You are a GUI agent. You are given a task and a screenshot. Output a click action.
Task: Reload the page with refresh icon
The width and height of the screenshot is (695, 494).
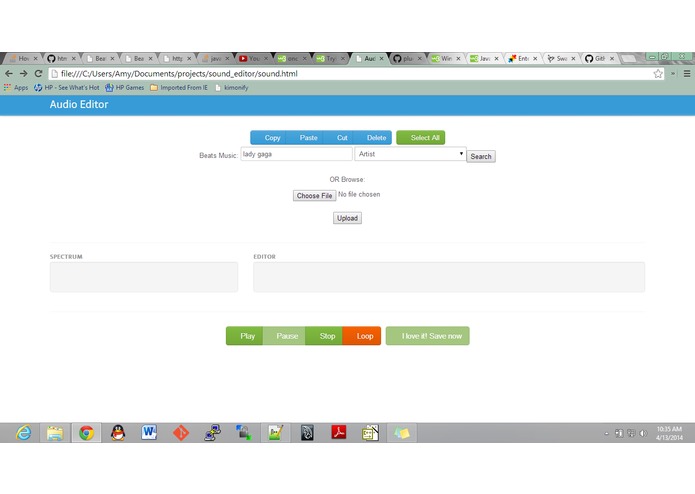pos(39,74)
